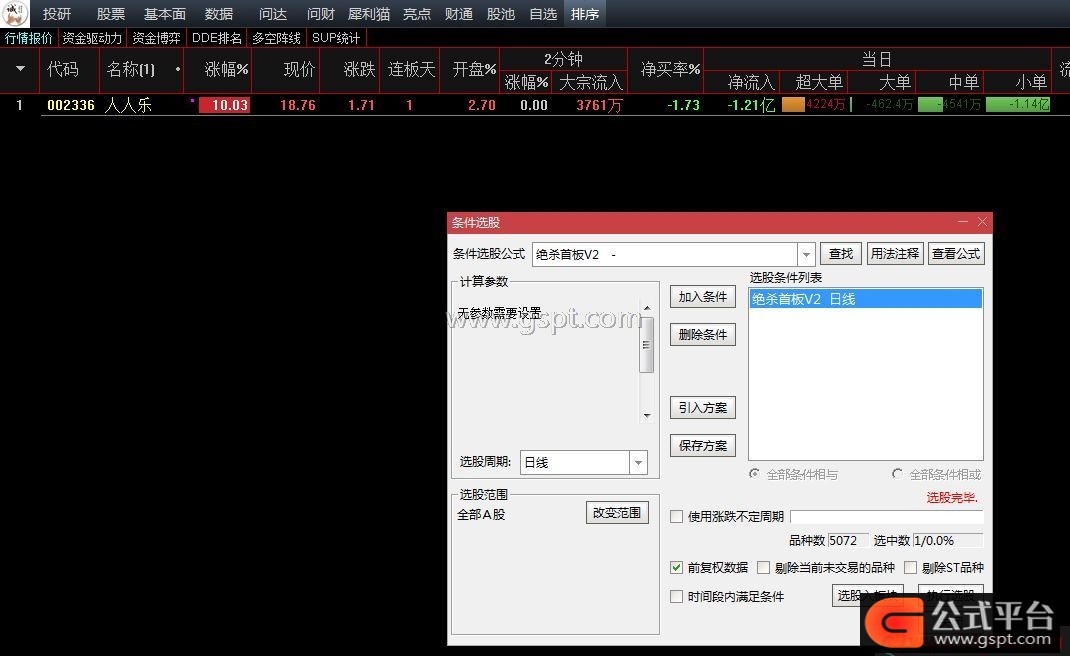Open the 投研 menu
Screen dimensions: 1070x656
tap(57, 14)
